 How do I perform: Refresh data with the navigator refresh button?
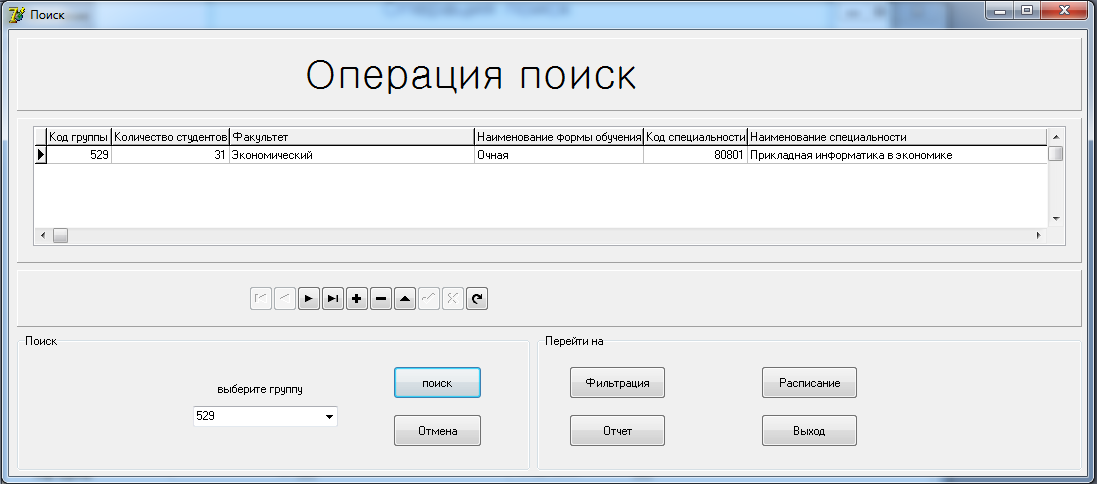coord(477,298)
